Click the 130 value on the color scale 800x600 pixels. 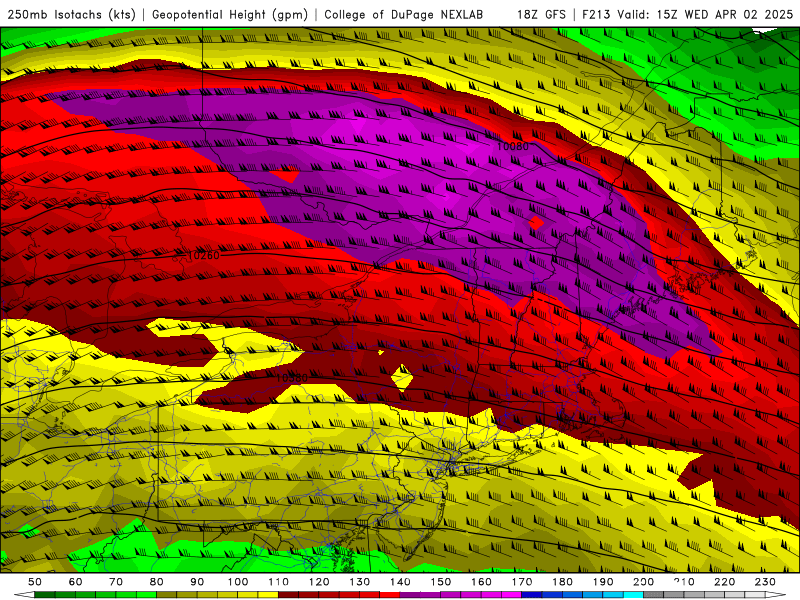point(360,582)
